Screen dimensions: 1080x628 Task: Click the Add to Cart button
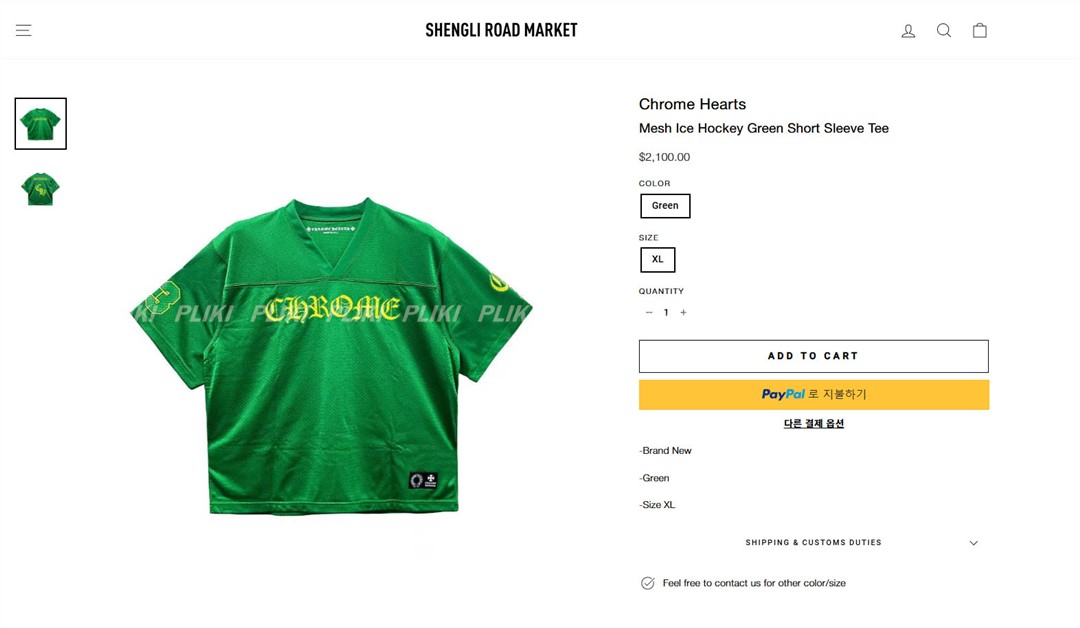tap(813, 356)
